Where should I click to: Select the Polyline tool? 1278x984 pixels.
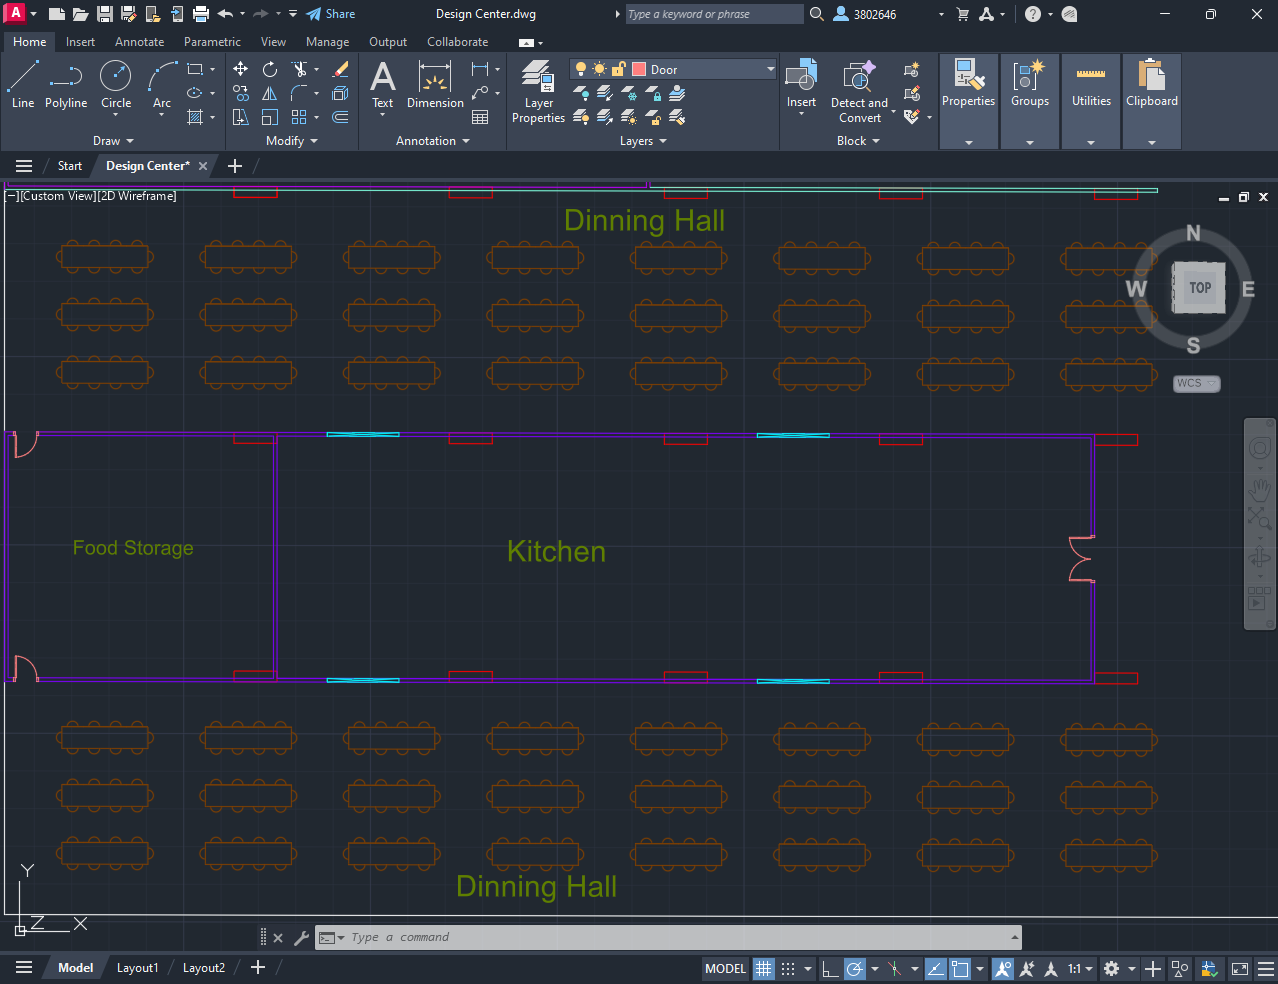(x=66, y=84)
